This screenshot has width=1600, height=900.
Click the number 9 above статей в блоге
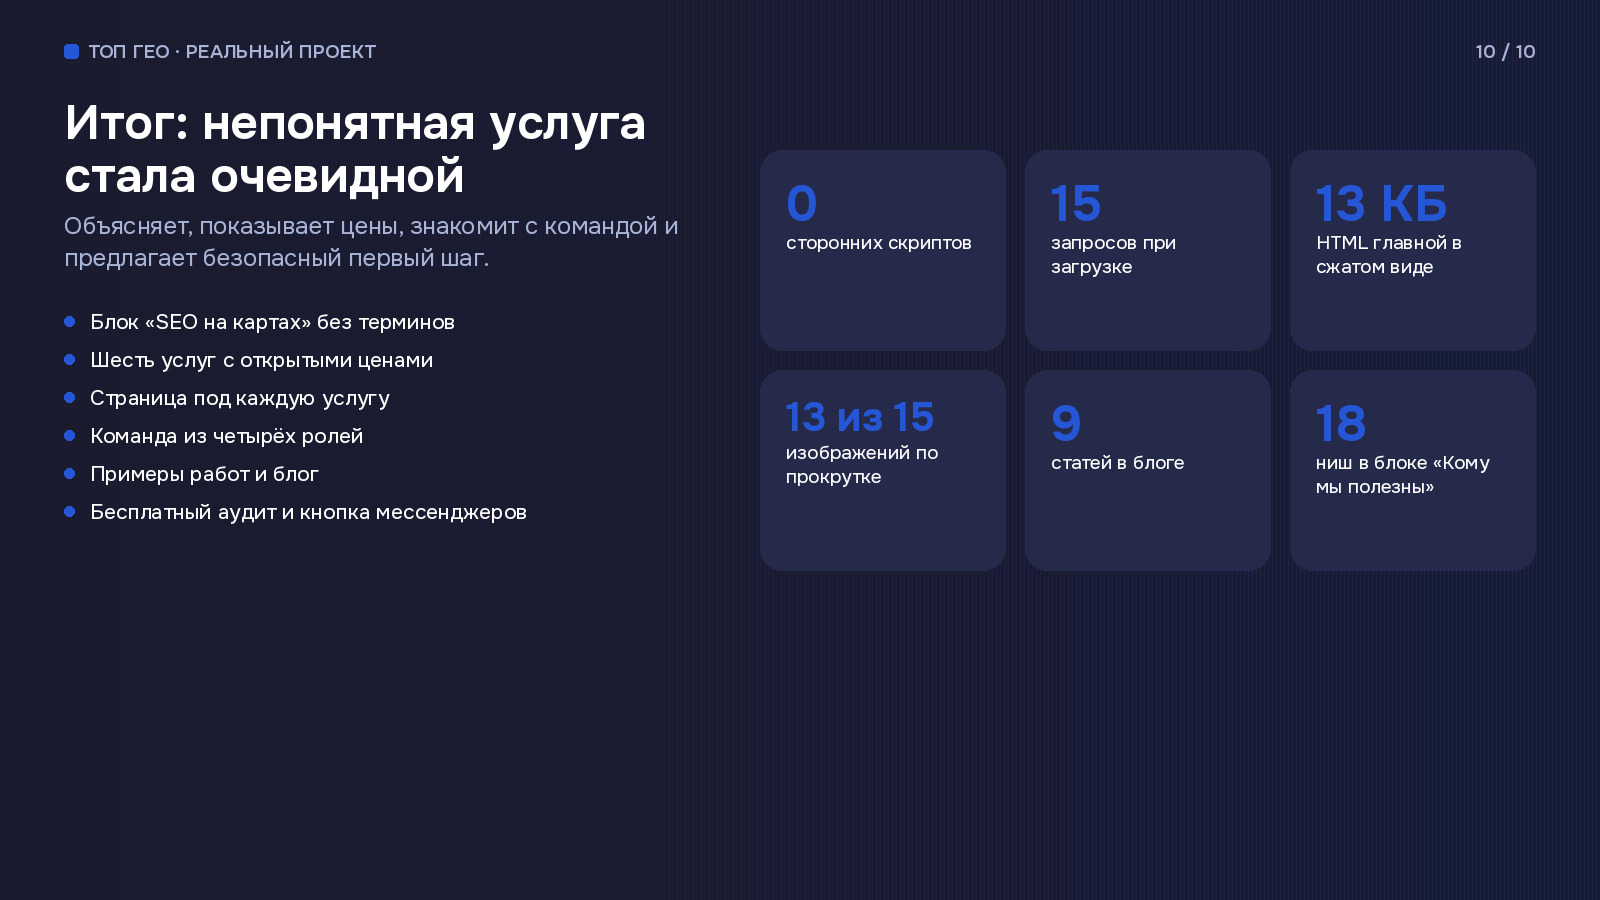coord(1066,424)
